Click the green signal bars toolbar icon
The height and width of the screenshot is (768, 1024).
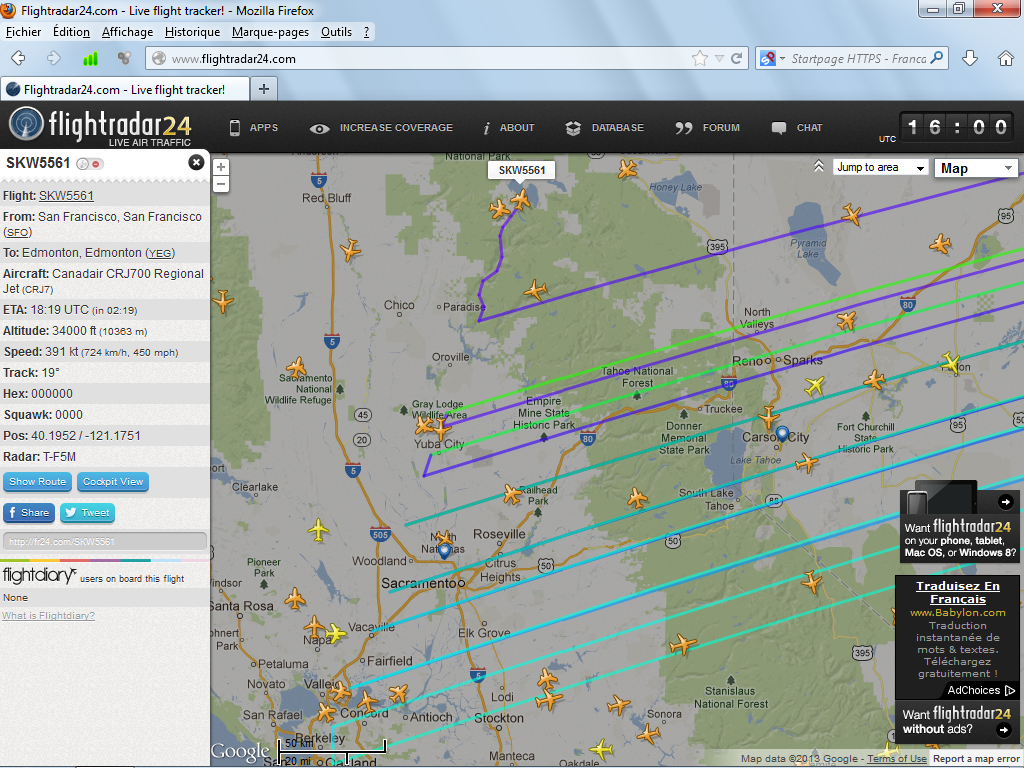click(90, 59)
